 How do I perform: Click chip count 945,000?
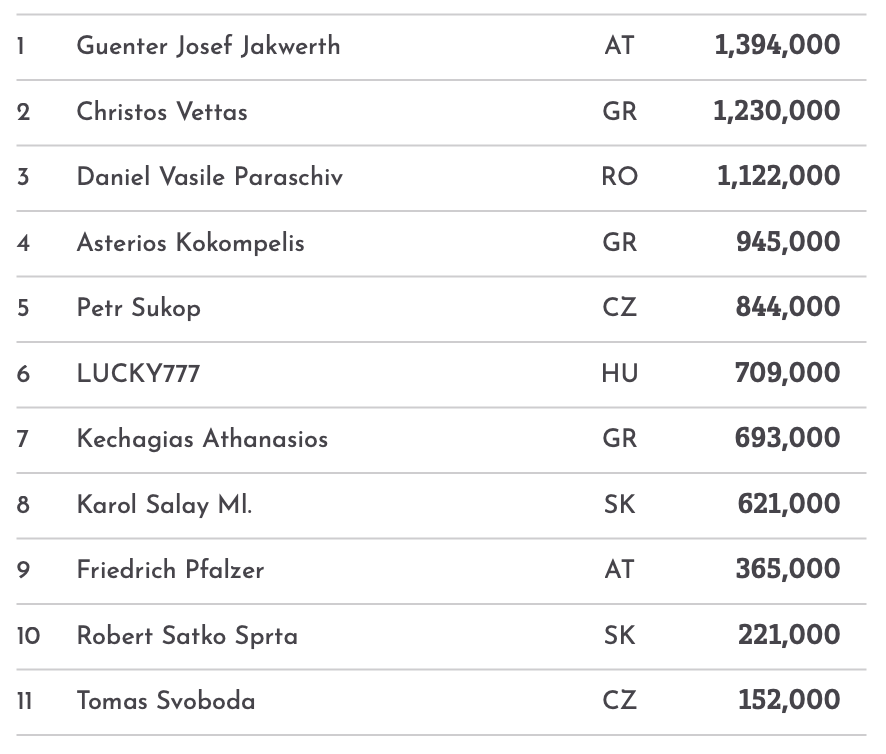click(x=788, y=242)
